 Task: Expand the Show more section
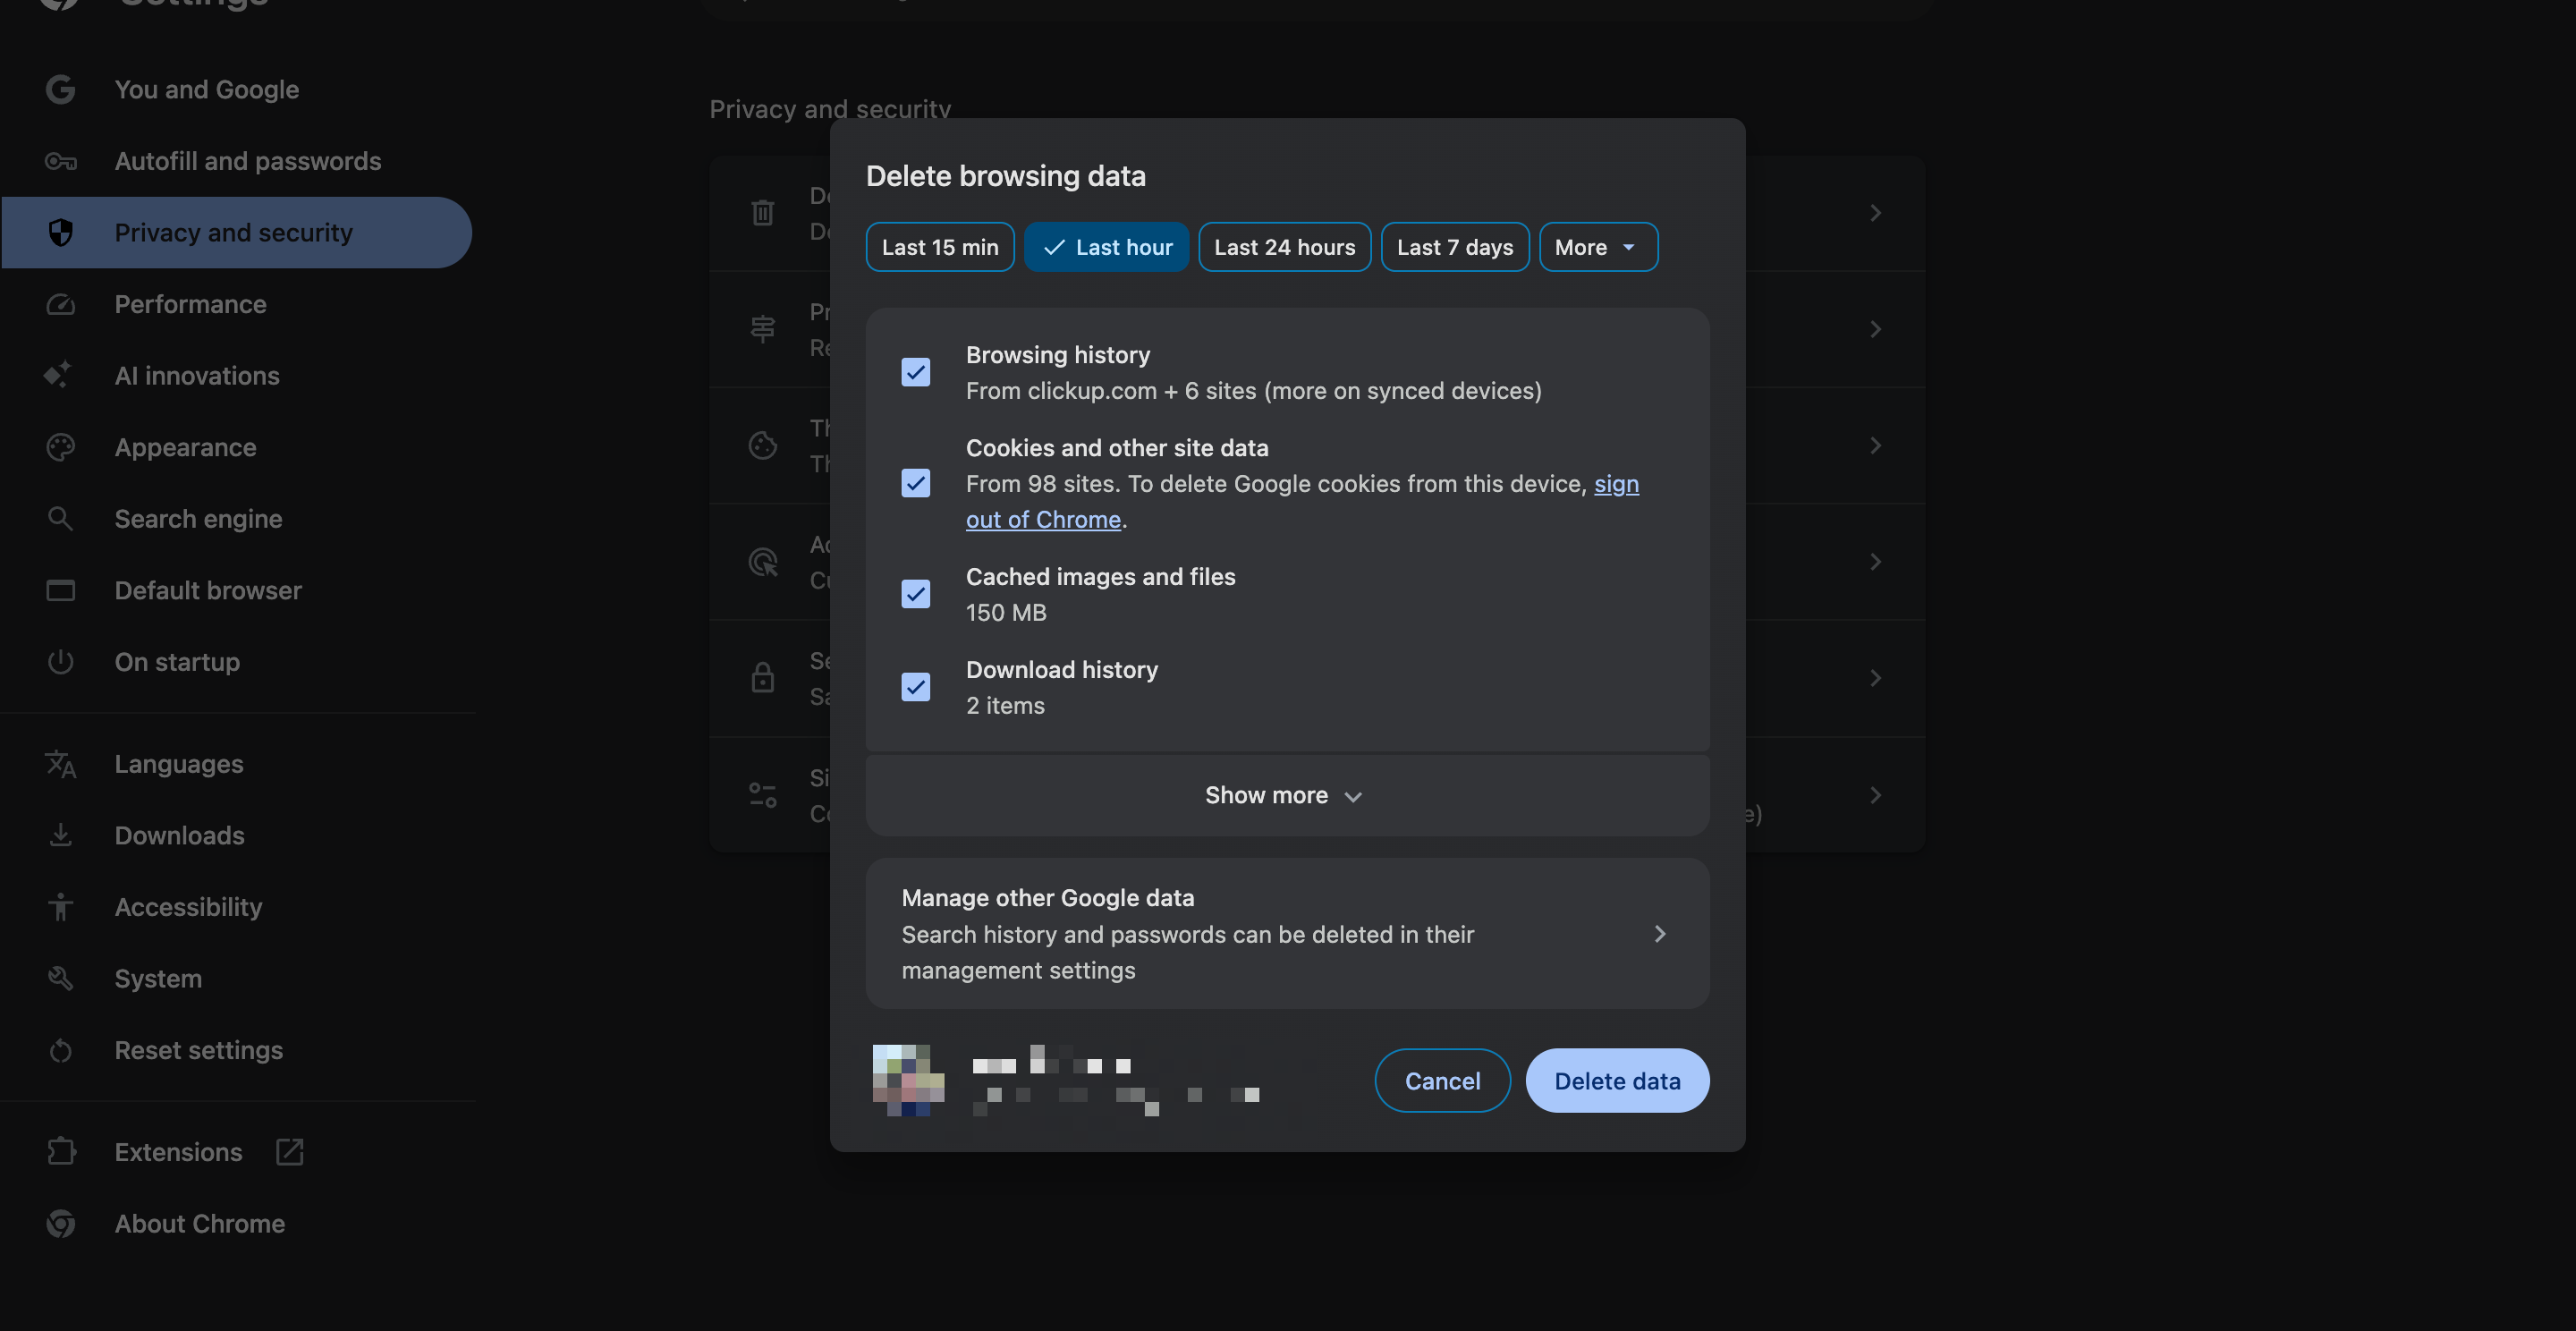coord(1285,795)
